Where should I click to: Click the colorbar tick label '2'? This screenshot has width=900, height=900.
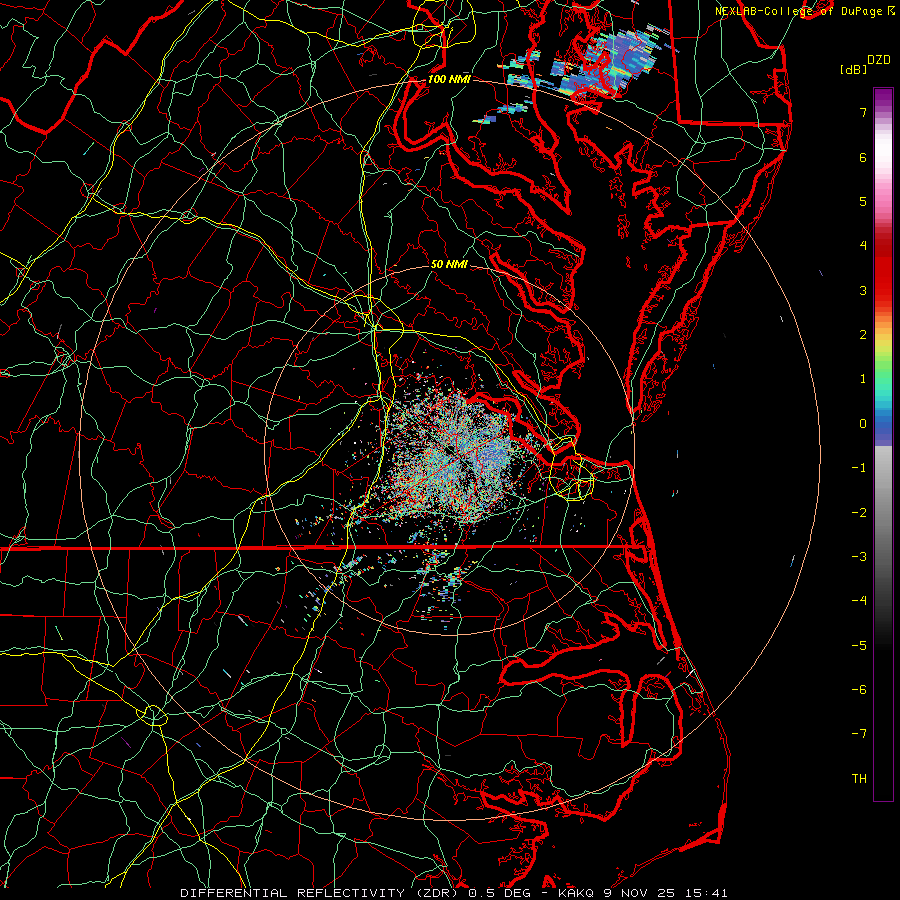point(863,335)
